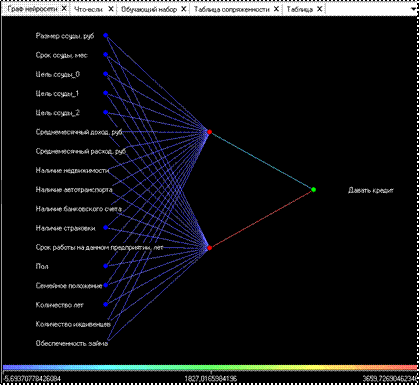
Task: Select the blue node of Семейное положение
Action: click(x=106, y=285)
